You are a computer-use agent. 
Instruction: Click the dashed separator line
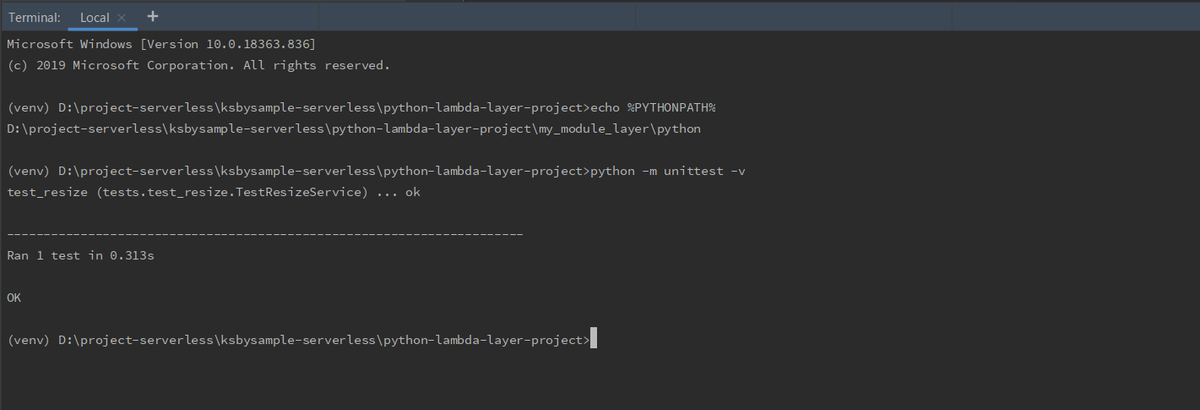264,234
